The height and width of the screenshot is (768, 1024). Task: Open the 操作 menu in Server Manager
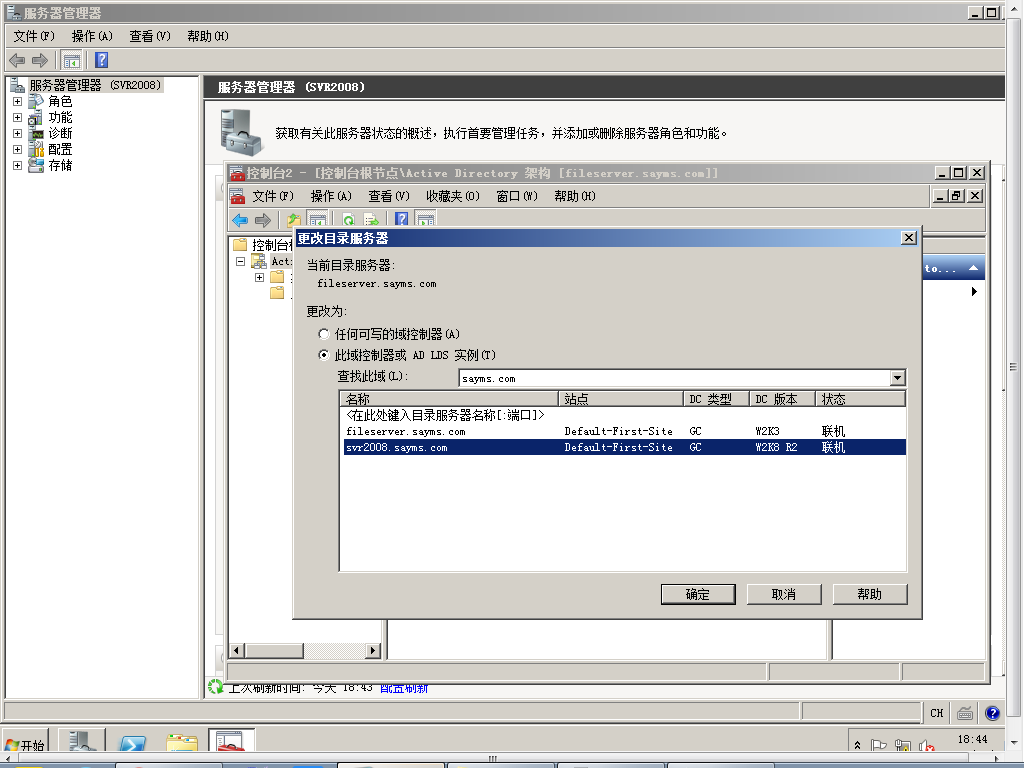click(91, 36)
